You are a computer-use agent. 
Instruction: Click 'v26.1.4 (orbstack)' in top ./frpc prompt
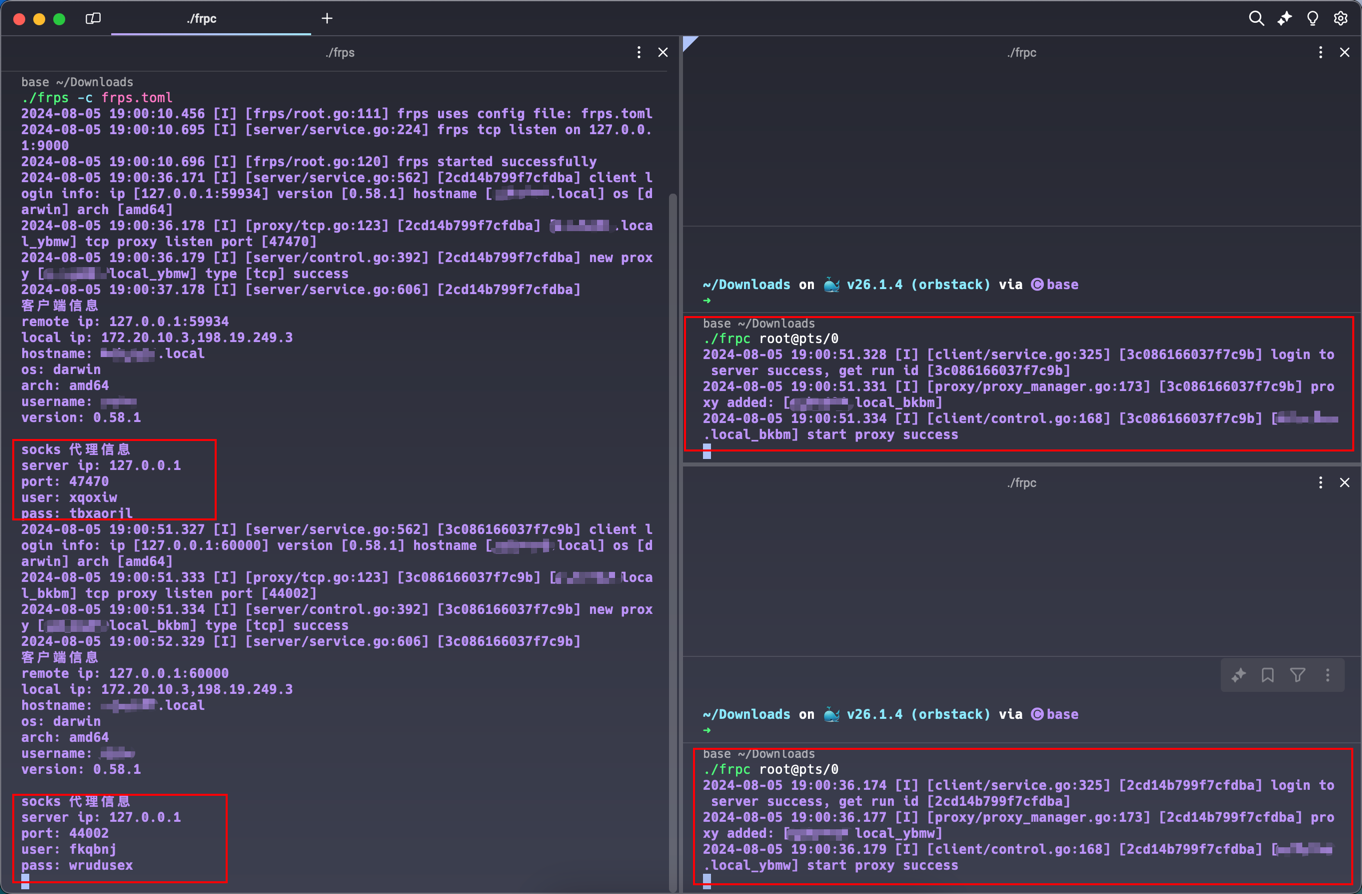pos(920,285)
